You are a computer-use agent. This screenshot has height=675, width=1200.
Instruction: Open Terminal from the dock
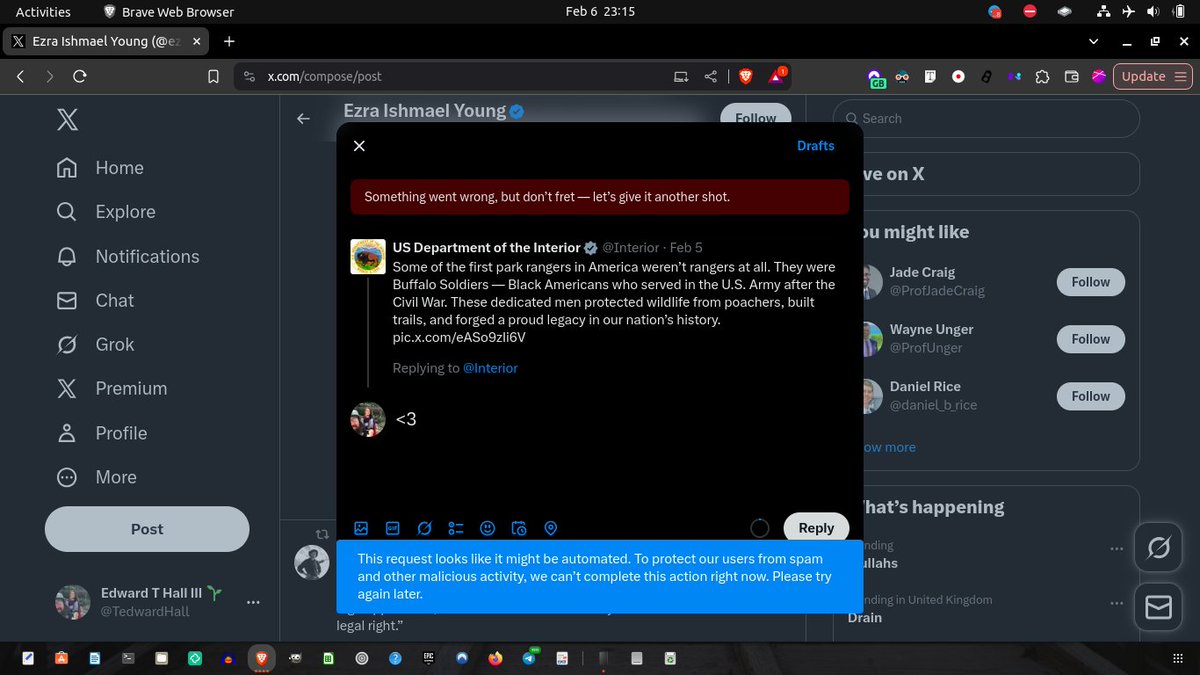(x=127, y=658)
